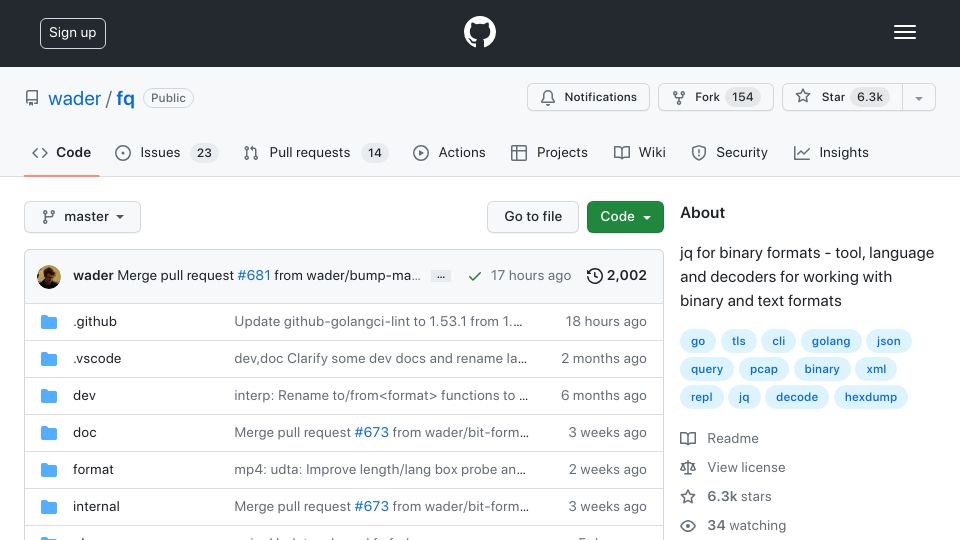This screenshot has height=540, width=960.
Task: Open the Pull requests tab
Action: click(x=315, y=152)
